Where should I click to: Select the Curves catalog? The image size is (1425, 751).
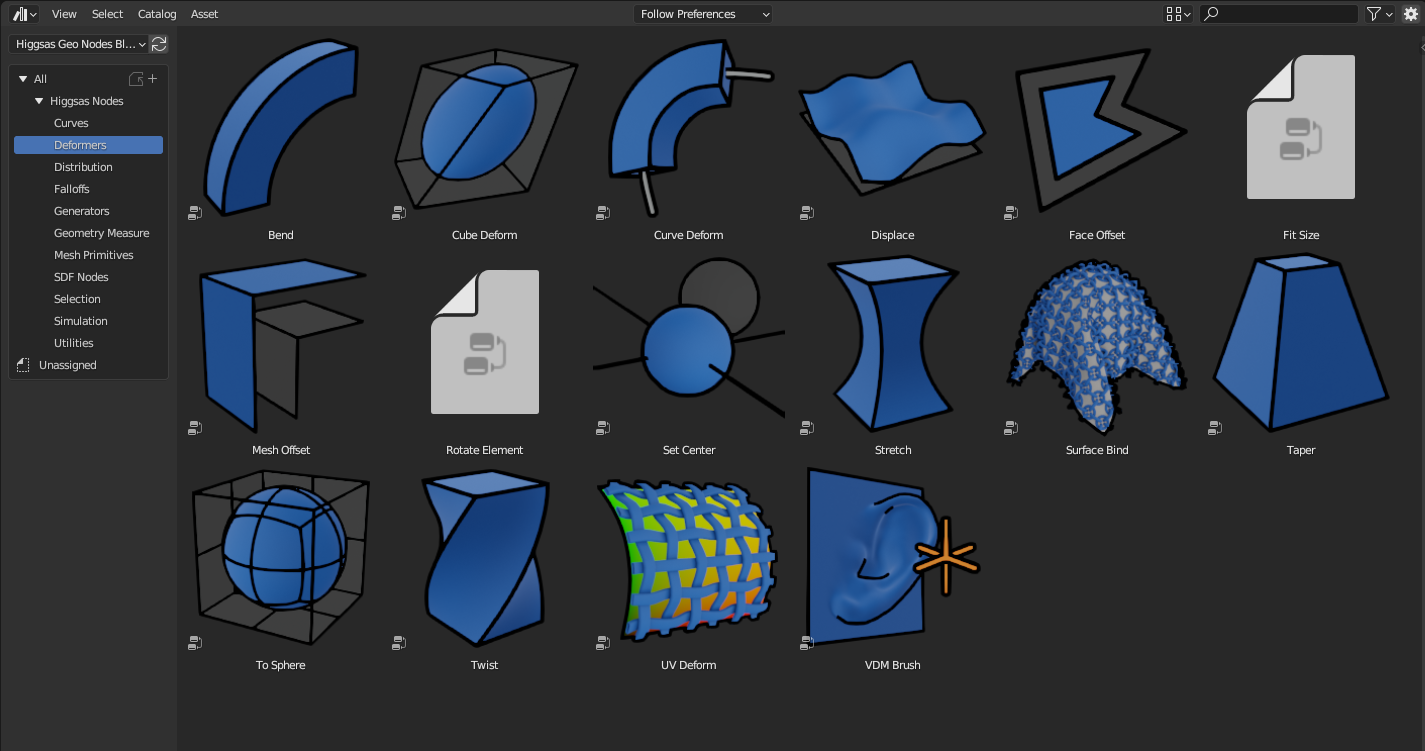pyautogui.click(x=71, y=123)
